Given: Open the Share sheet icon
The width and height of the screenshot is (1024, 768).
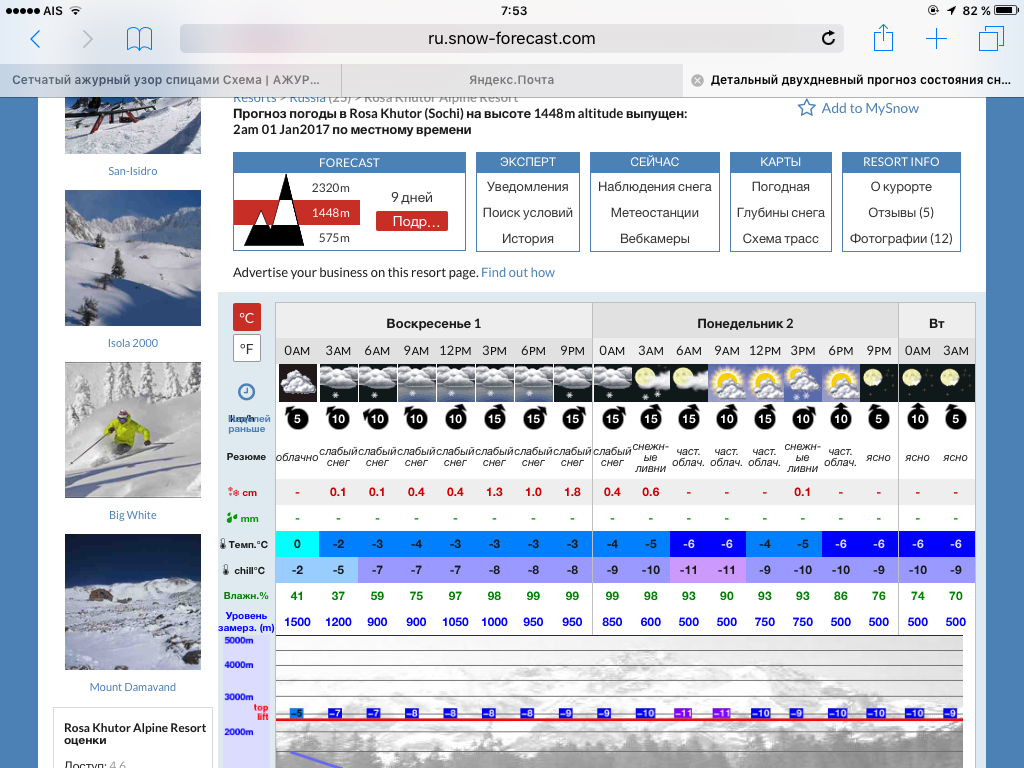Looking at the screenshot, I should [x=883, y=38].
